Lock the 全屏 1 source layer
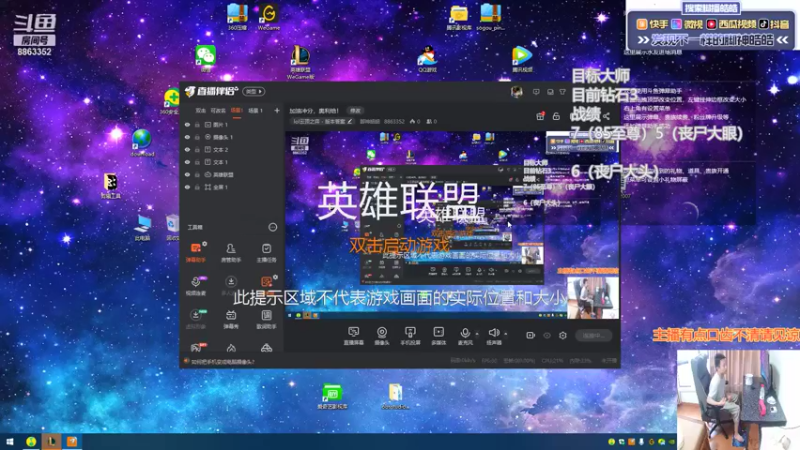 click(197, 187)
